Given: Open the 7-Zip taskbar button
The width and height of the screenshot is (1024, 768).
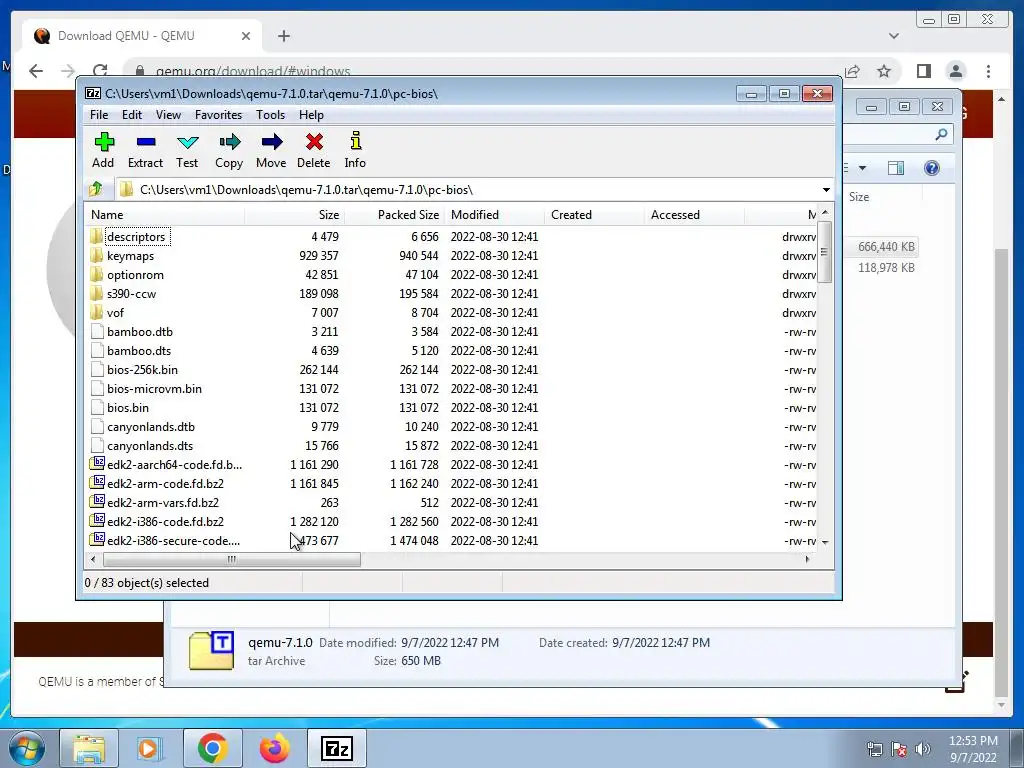Looking at the screenshot, I should 337,748.
